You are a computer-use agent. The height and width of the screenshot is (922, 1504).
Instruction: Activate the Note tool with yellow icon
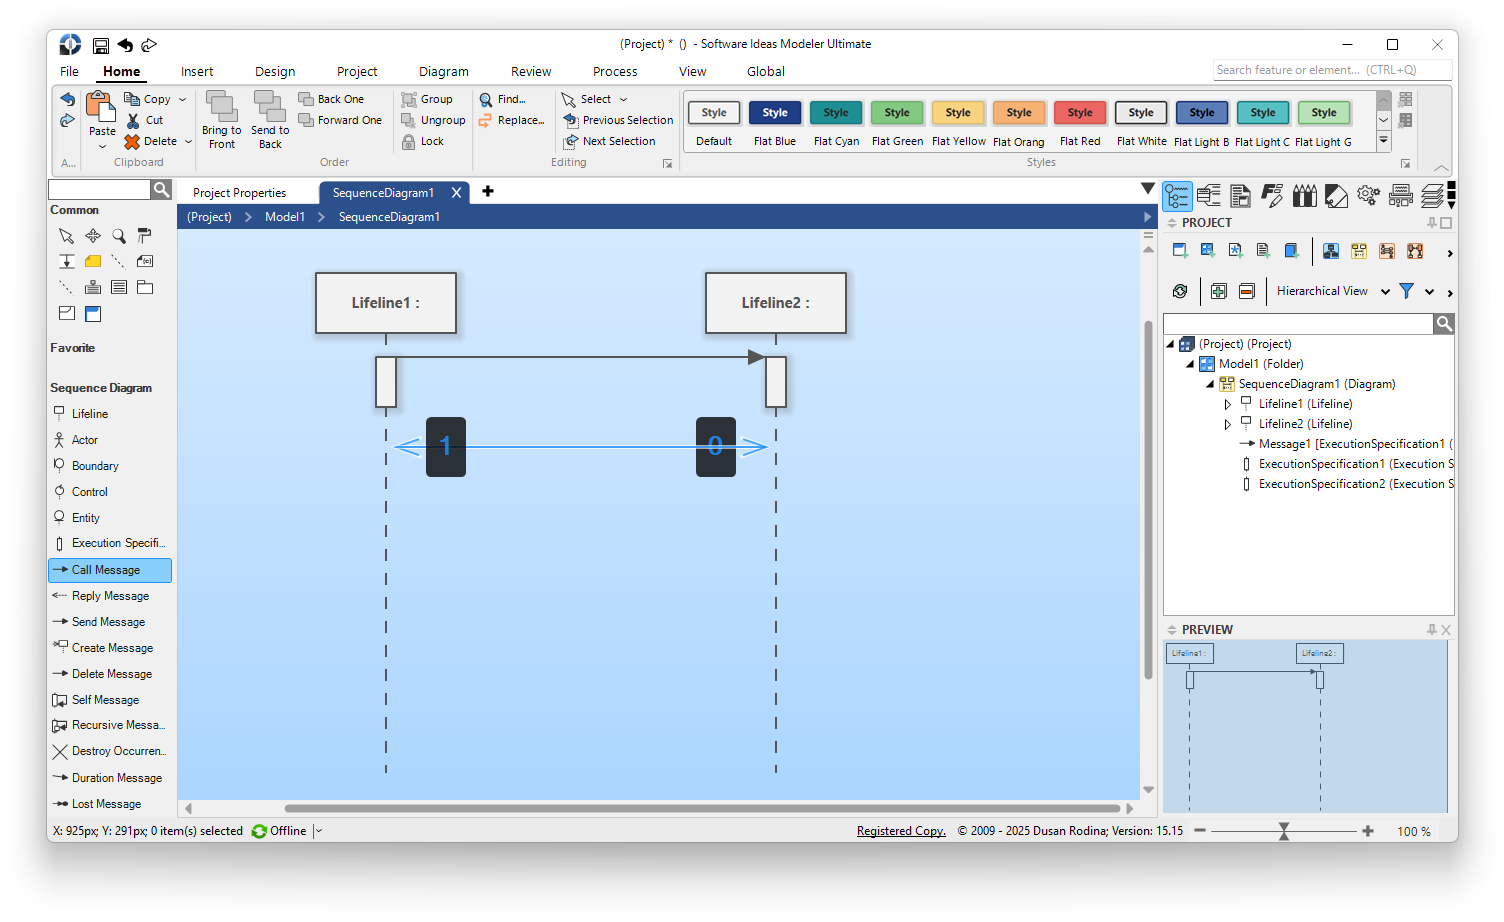click(x=92, y=260)
